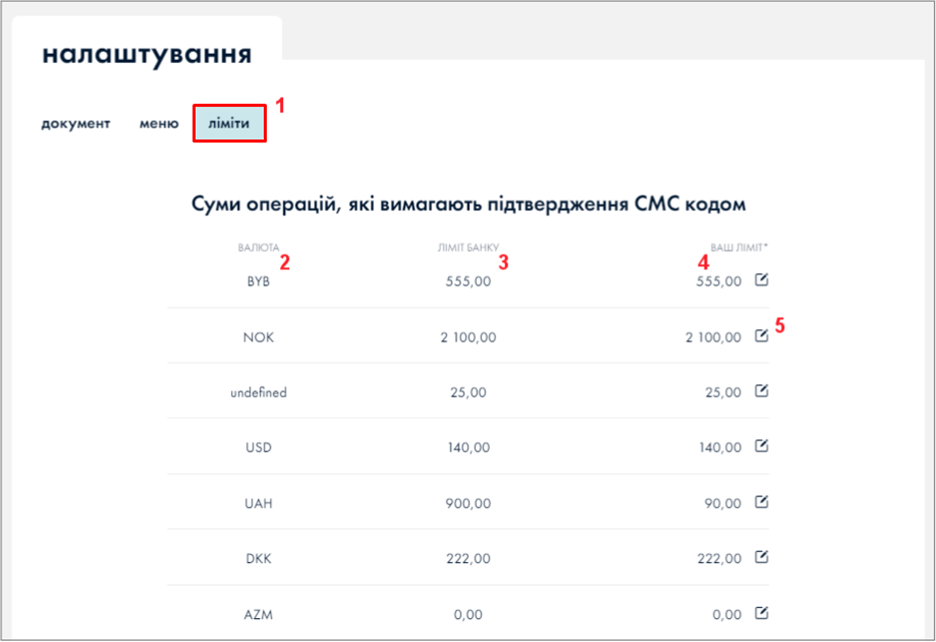Edit your limit for BYB currency

[761, 280]
